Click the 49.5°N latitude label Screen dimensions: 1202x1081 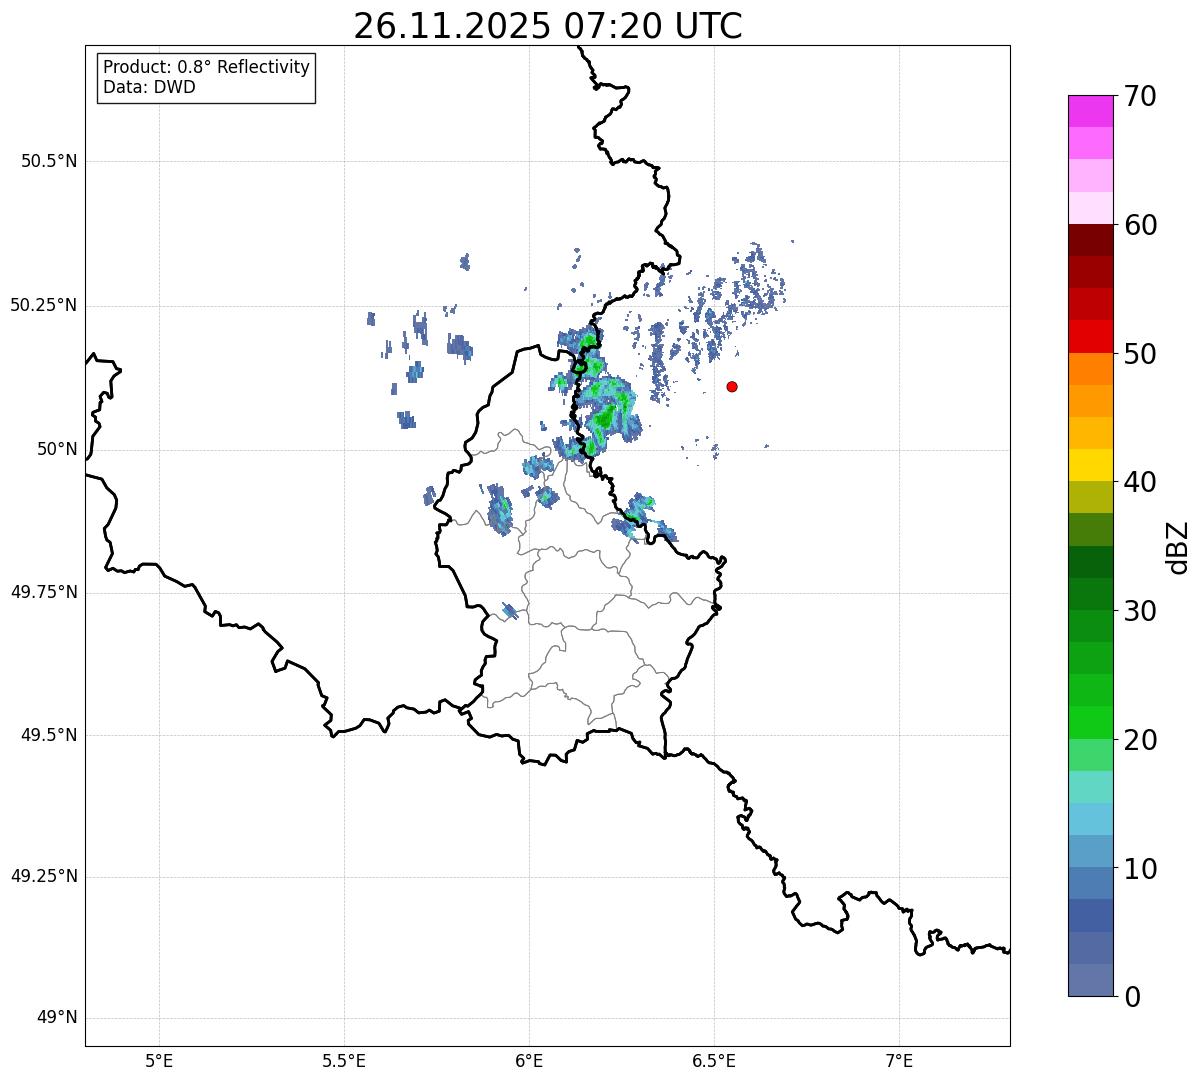(x=49, y=735)
